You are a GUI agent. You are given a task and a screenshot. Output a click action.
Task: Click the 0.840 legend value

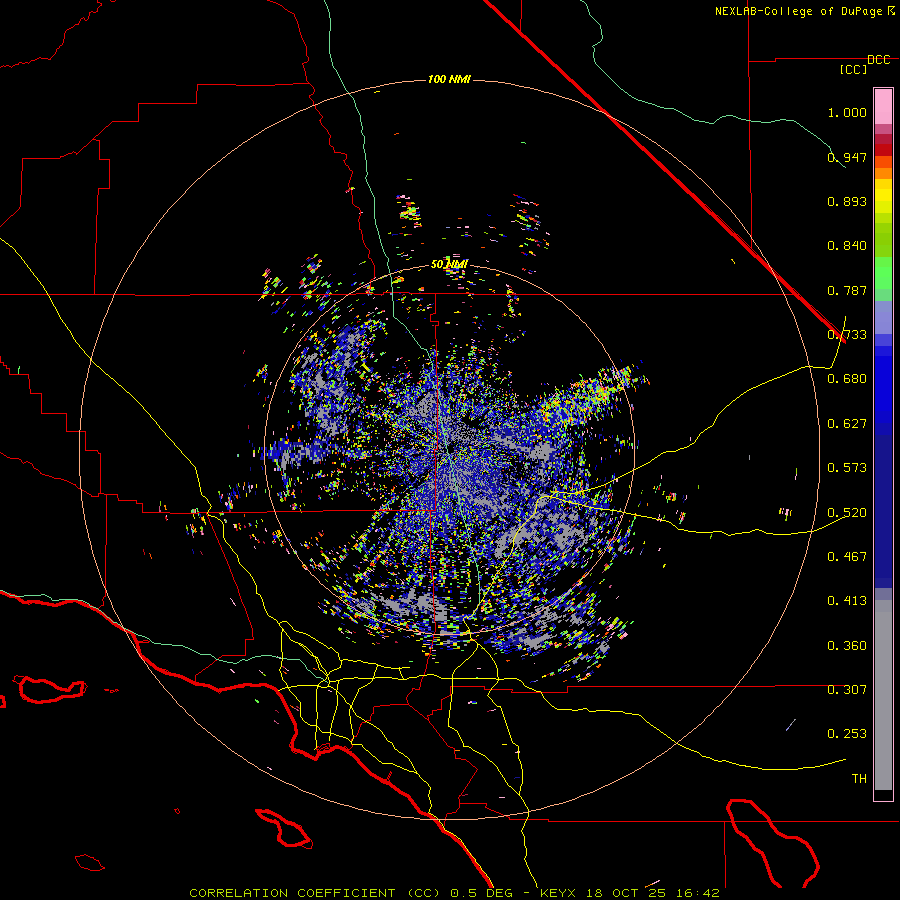pos(847,246)
